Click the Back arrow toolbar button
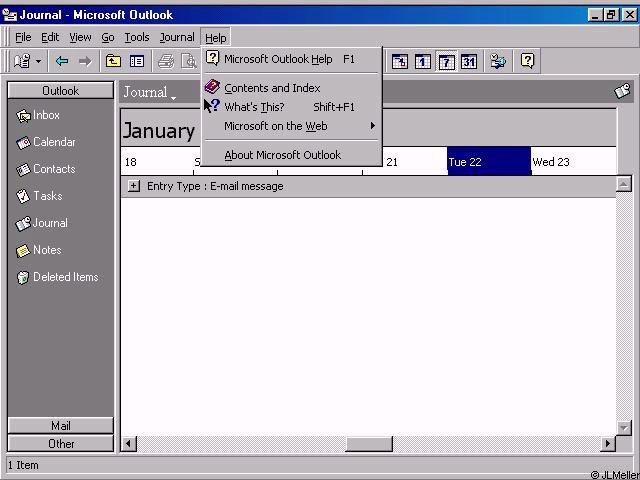Viewport: 640px width, 480px height. pos(62,61)
